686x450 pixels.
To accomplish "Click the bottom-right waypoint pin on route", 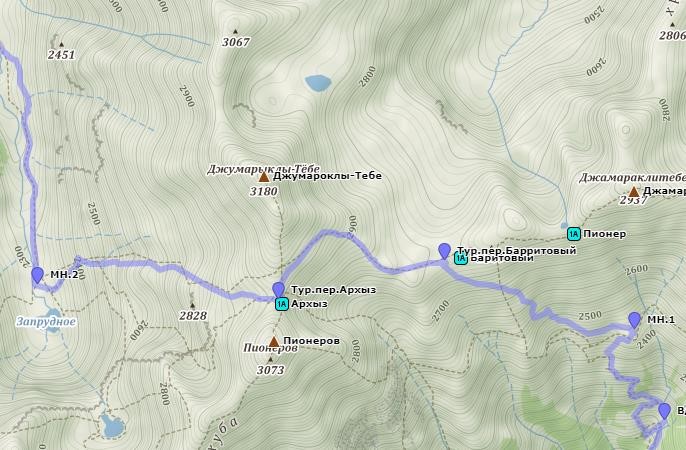I will (x=665, y=412).
